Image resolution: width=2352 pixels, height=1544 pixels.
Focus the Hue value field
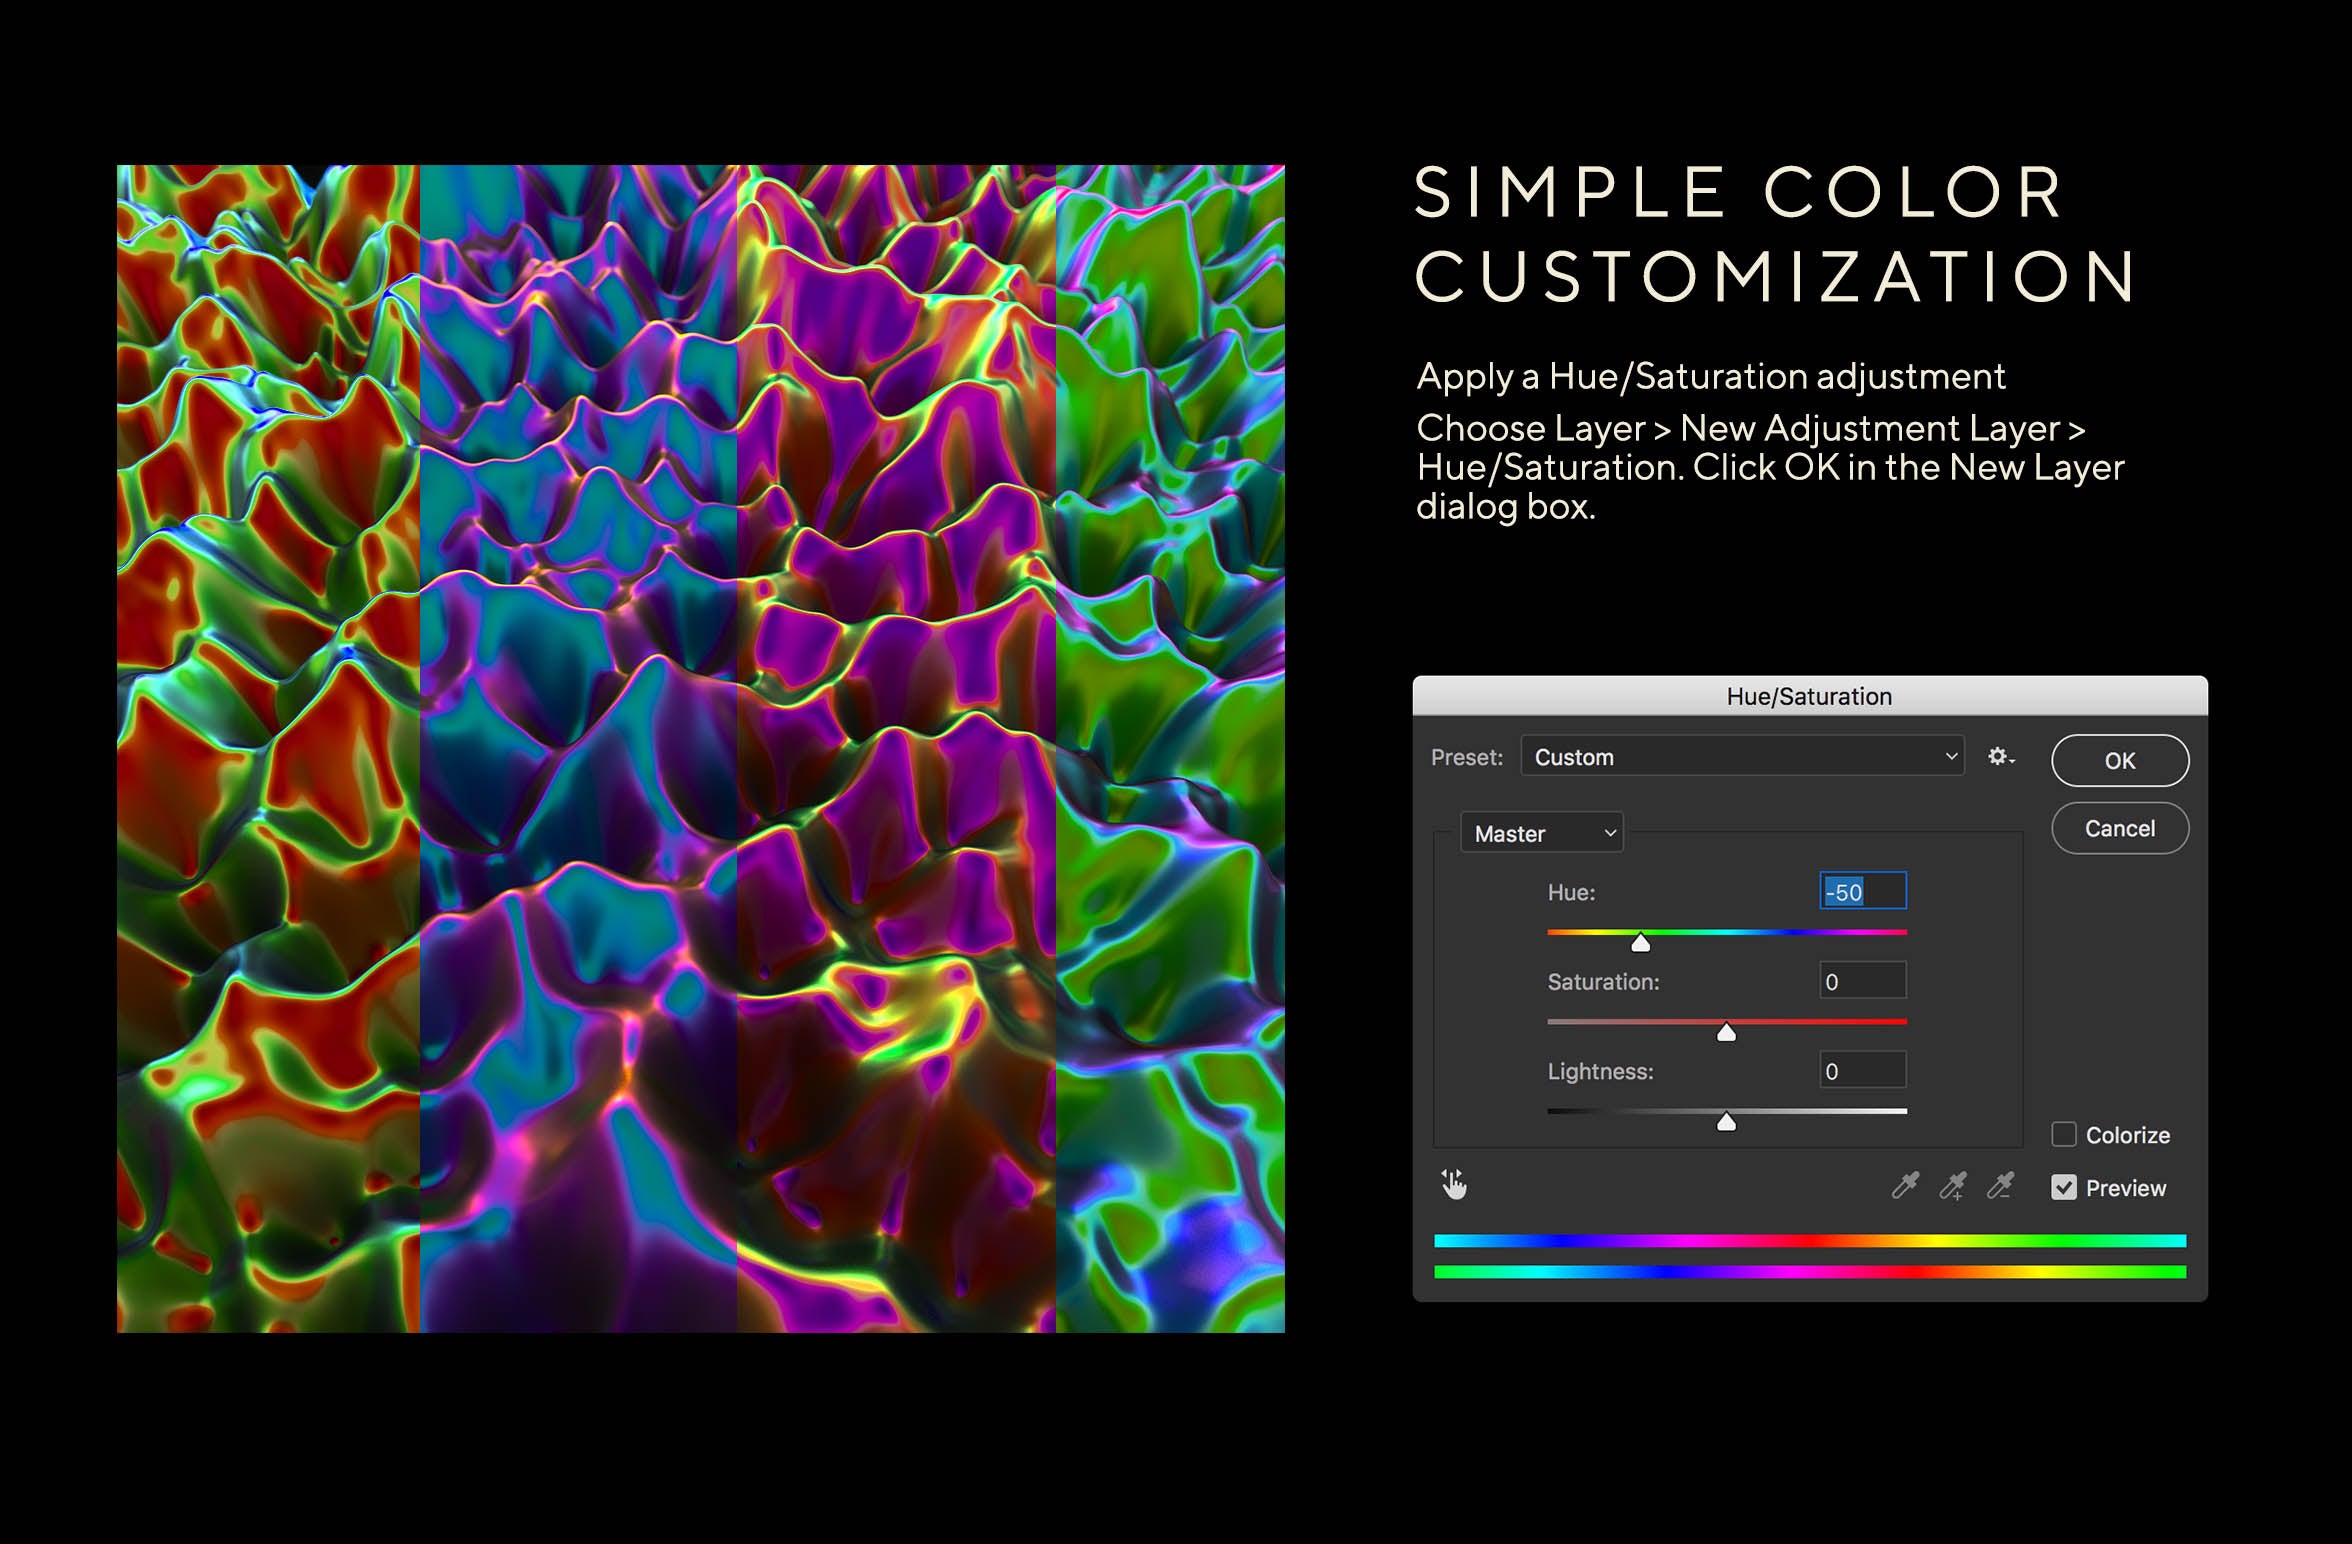pyautogui.click(x=1862, y=892)
